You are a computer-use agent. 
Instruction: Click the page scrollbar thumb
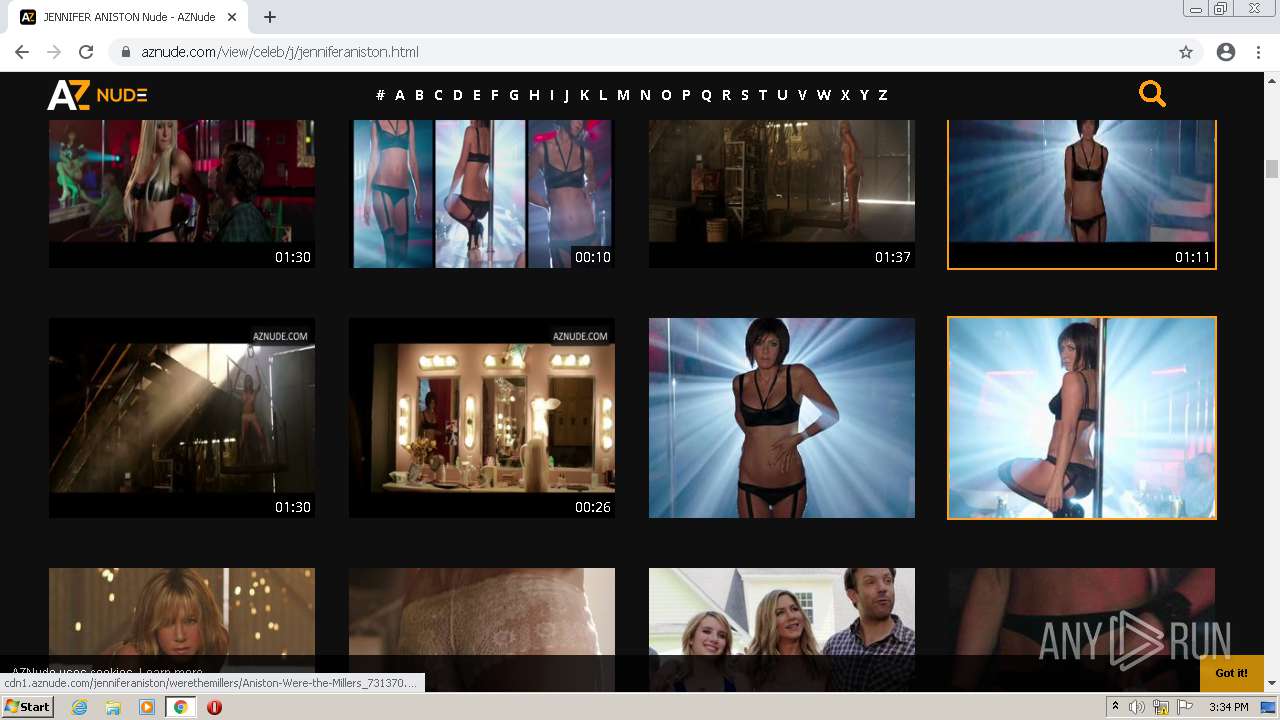coord(1272,169)
